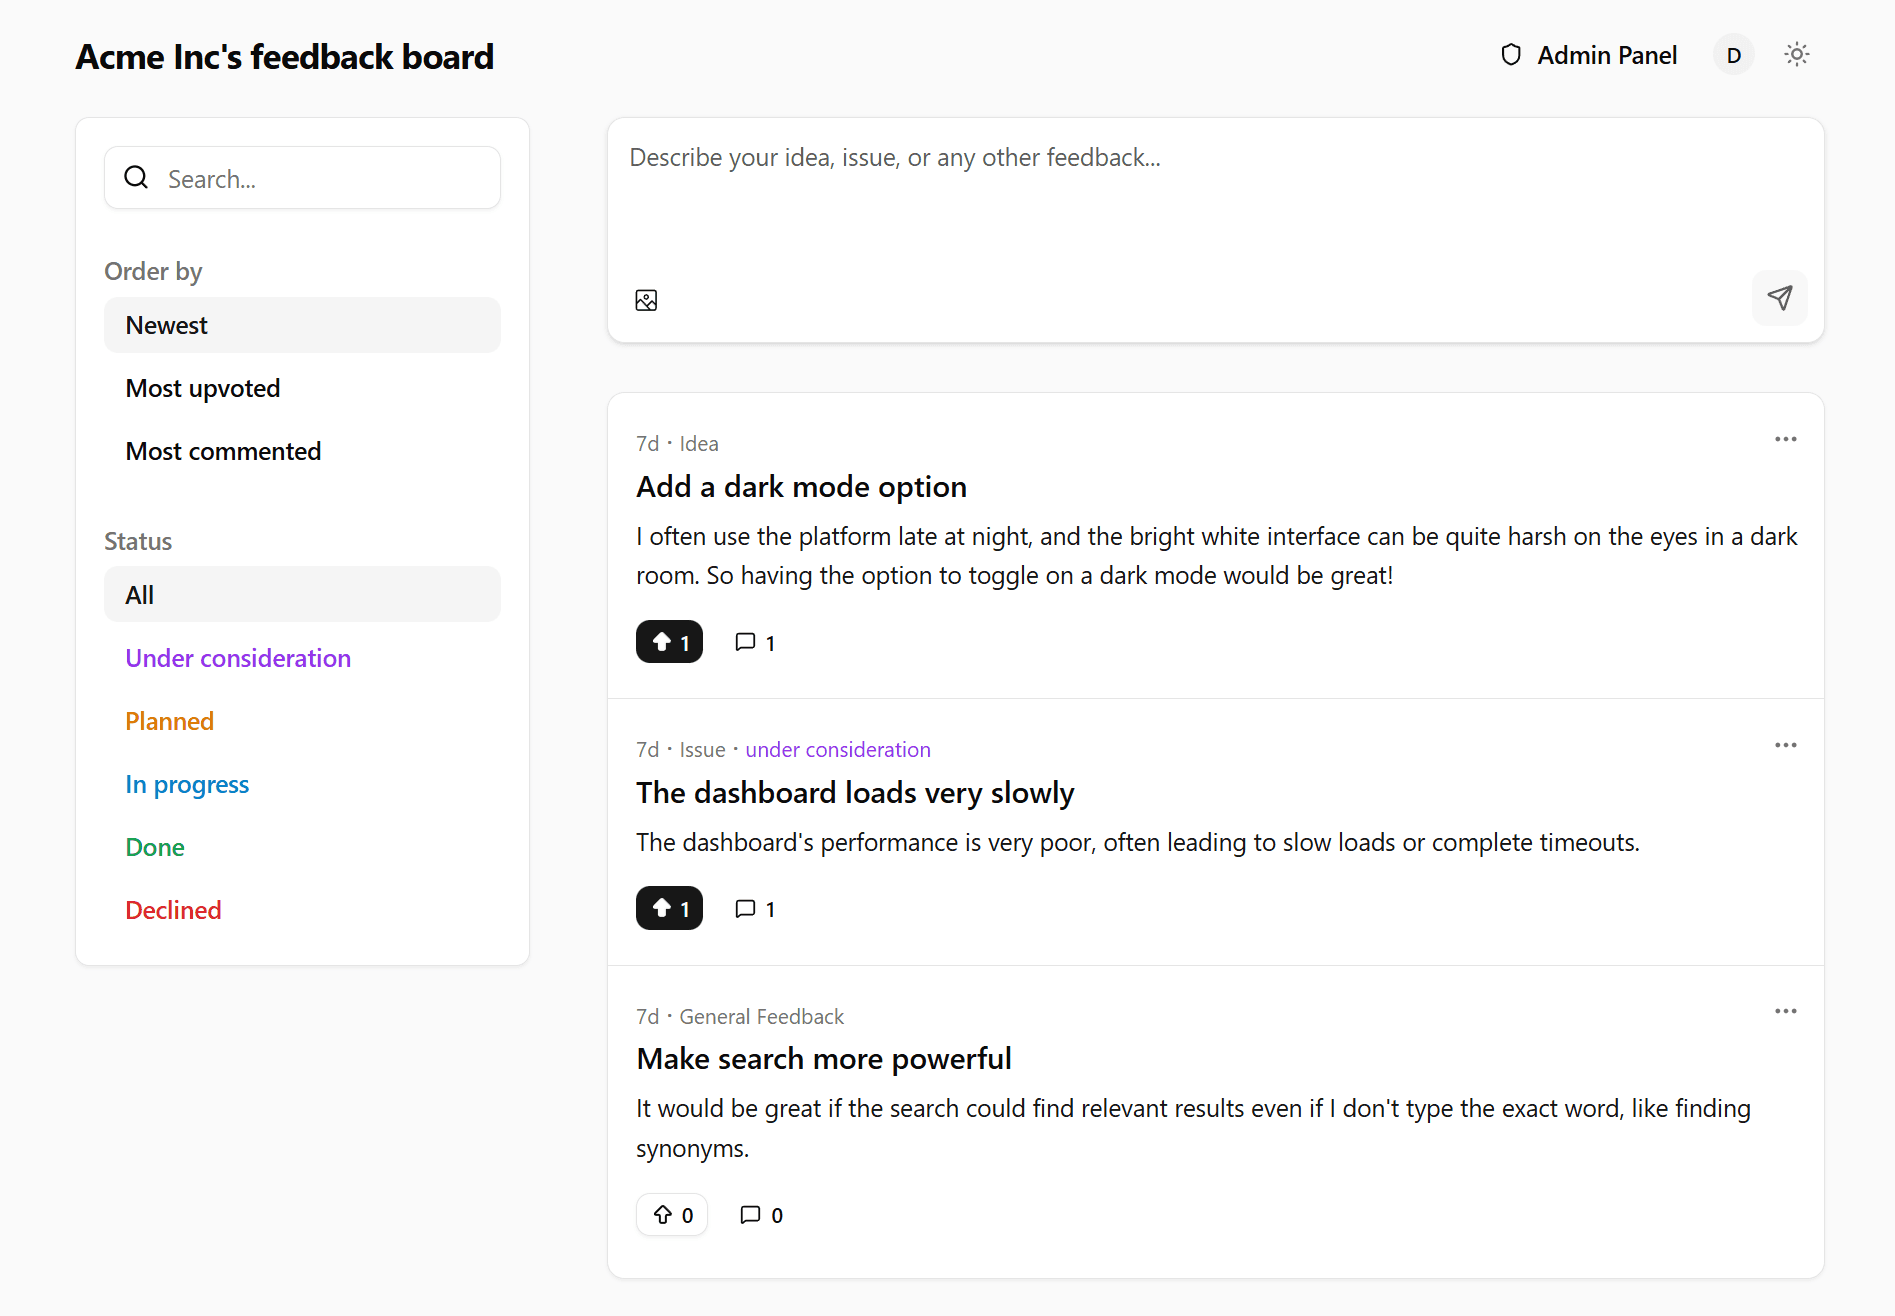Submit feedback using the paper plane icon
Image resolution: width=1895 pixels, height=1316 pixels.
pyautogui.click(x=1779, y=297)
